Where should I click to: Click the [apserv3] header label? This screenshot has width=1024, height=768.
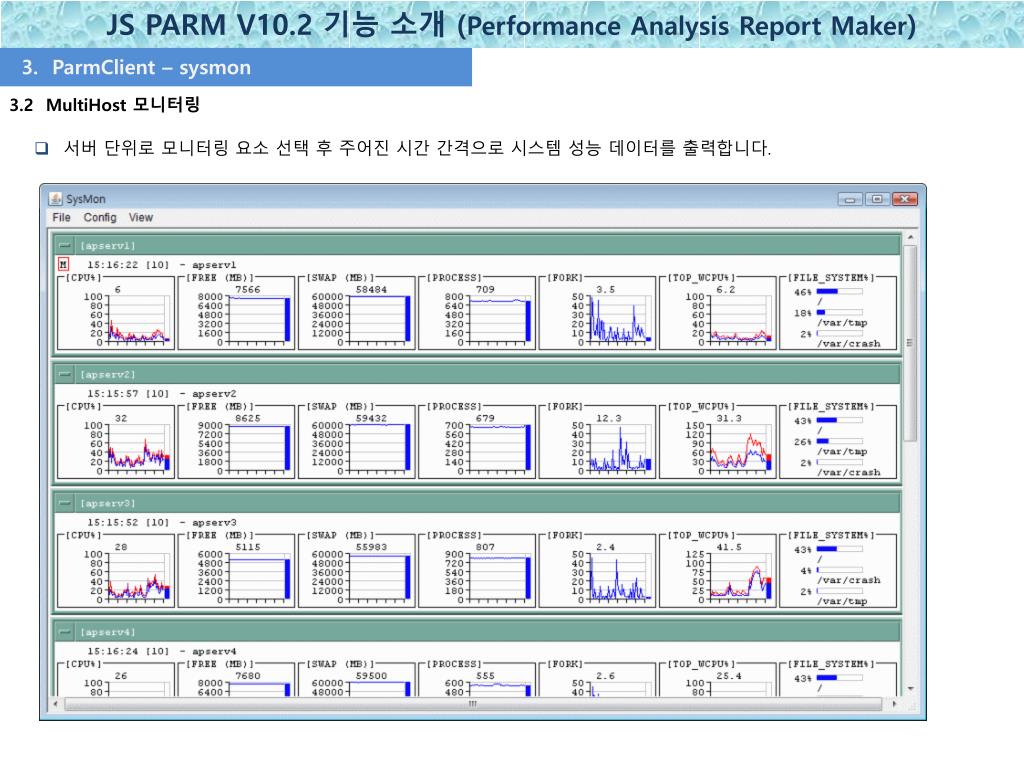coord(108,503)
